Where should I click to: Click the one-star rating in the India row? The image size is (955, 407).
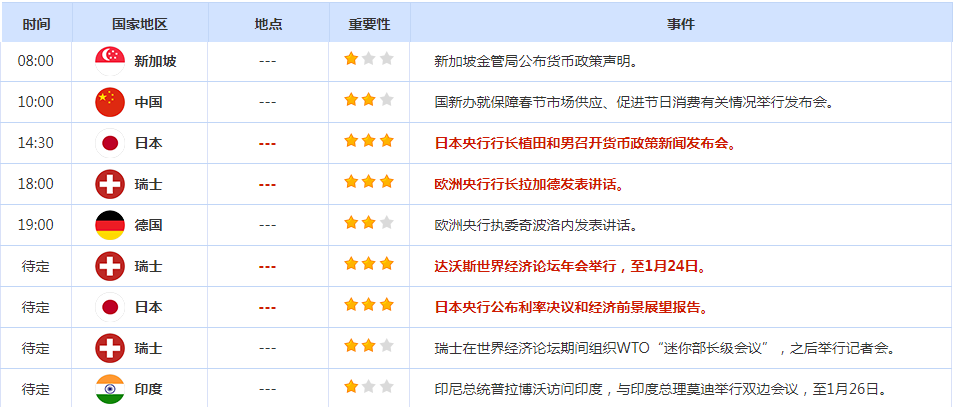coord(369,387)
